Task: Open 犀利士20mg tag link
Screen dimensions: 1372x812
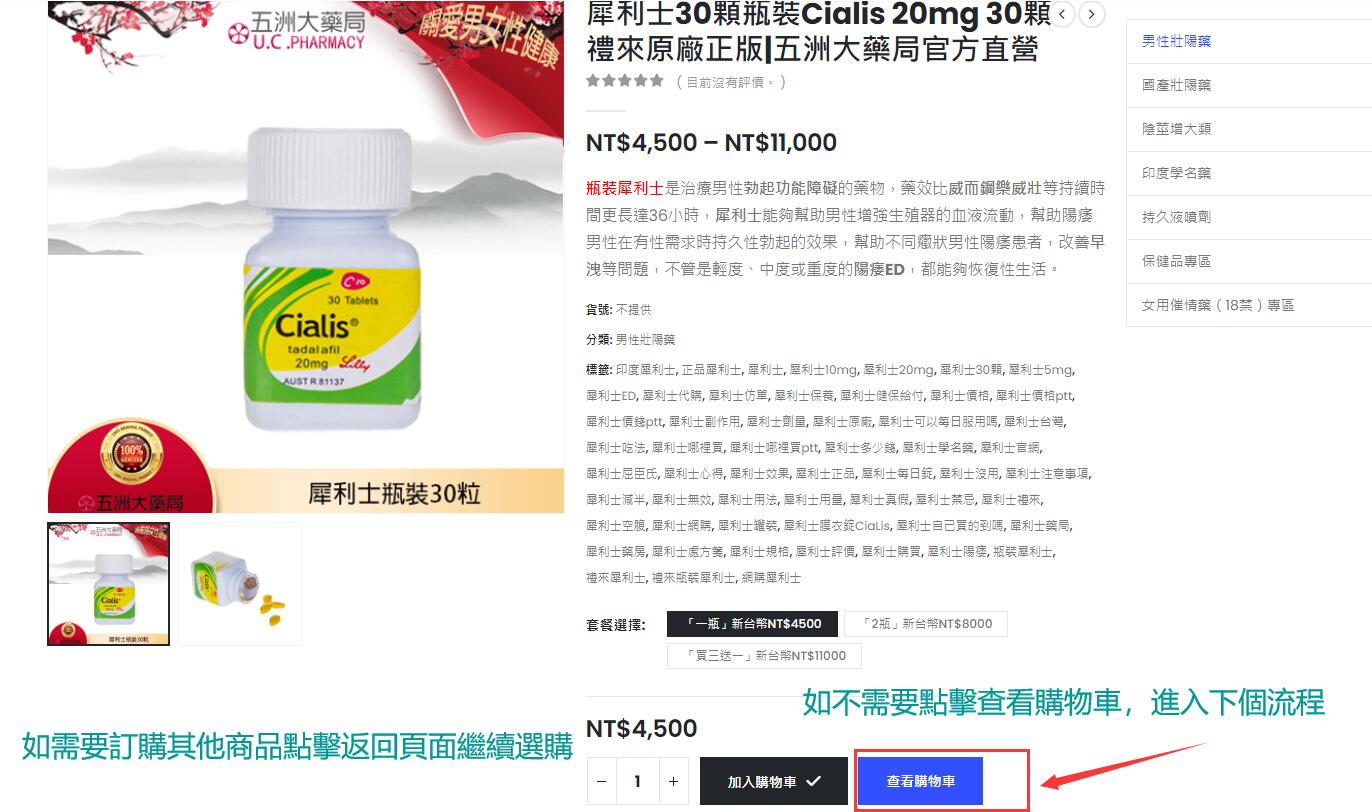Action: 898,370
